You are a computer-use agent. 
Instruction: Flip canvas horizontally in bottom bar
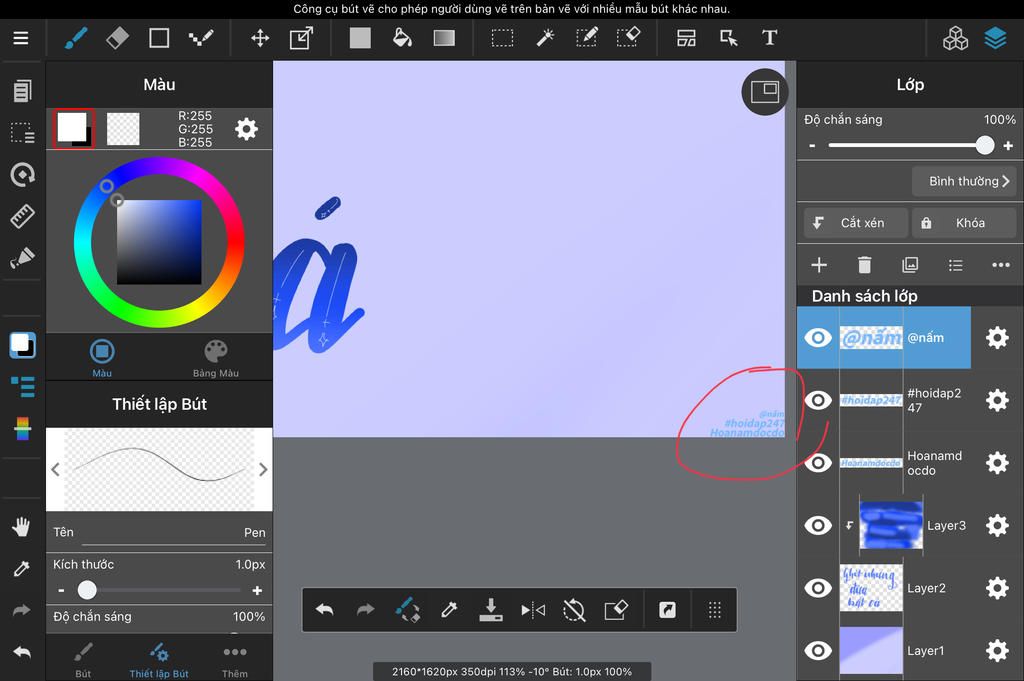pyautogui.click(x=533, y=610)
